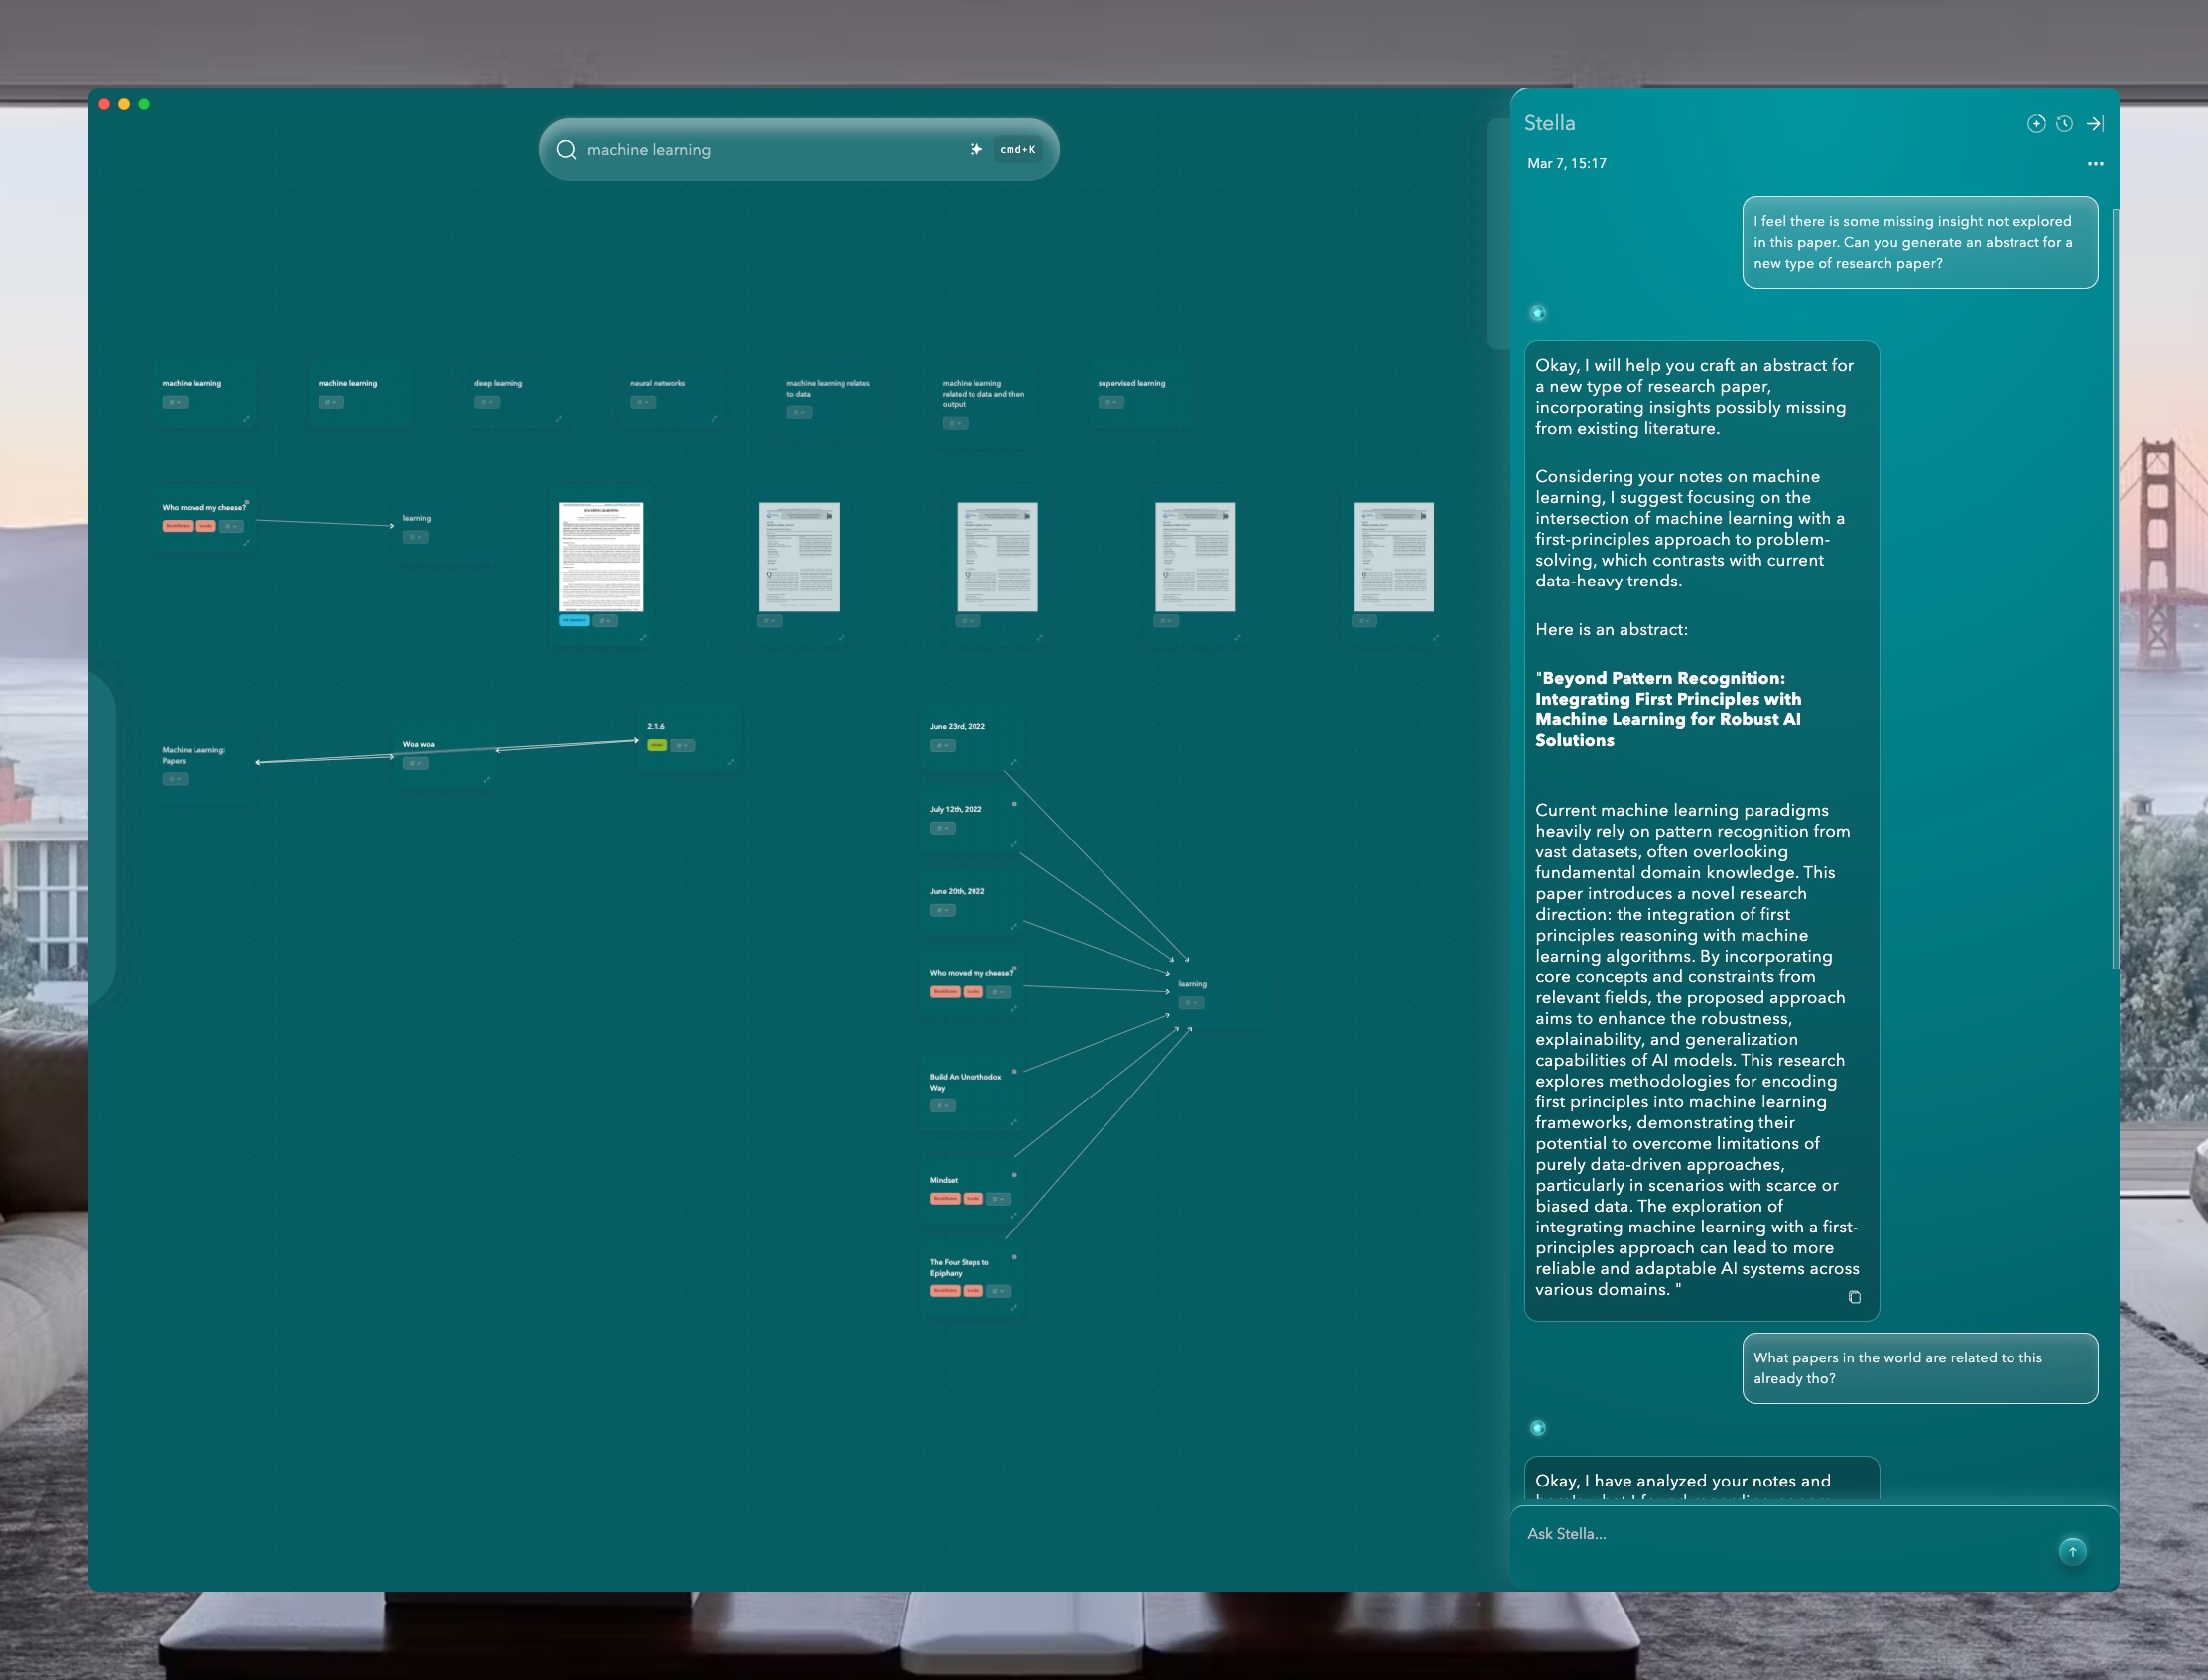Click the 'Beyond Pattern Recognition' abstract heading
Viewport: 2208px width, 1680px height.
pyautogui.click(x=1668, y=709)
